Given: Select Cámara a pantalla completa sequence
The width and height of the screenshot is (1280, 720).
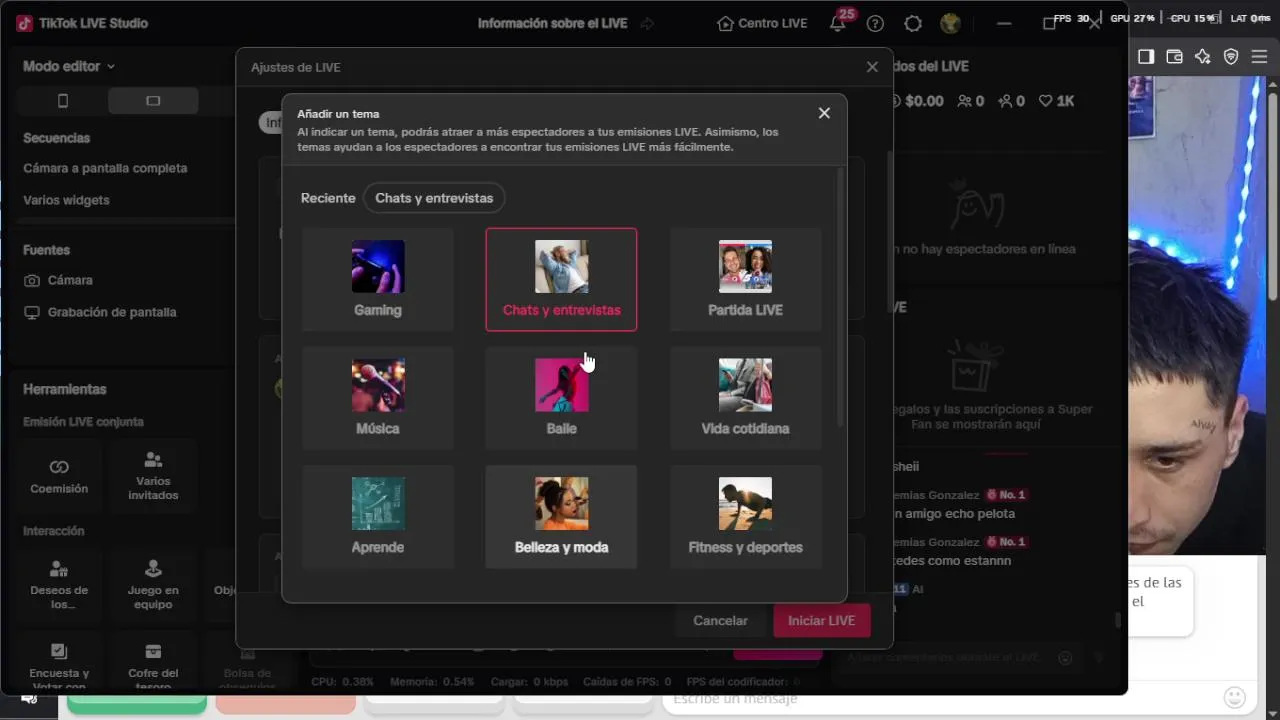Looking at the screenshot, I should [x=105, y=169].
